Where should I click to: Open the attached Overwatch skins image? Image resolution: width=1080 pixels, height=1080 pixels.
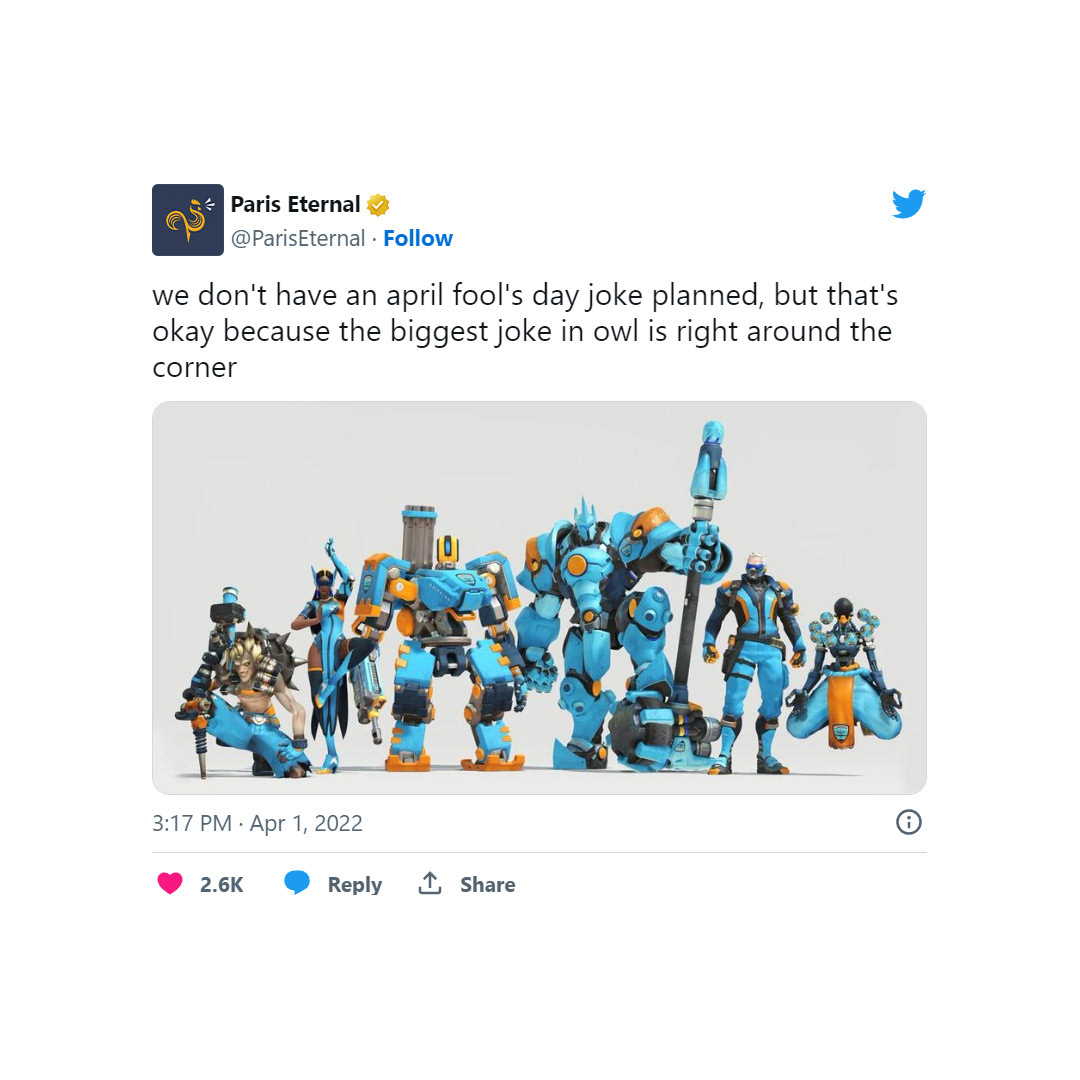pos(539,598)
